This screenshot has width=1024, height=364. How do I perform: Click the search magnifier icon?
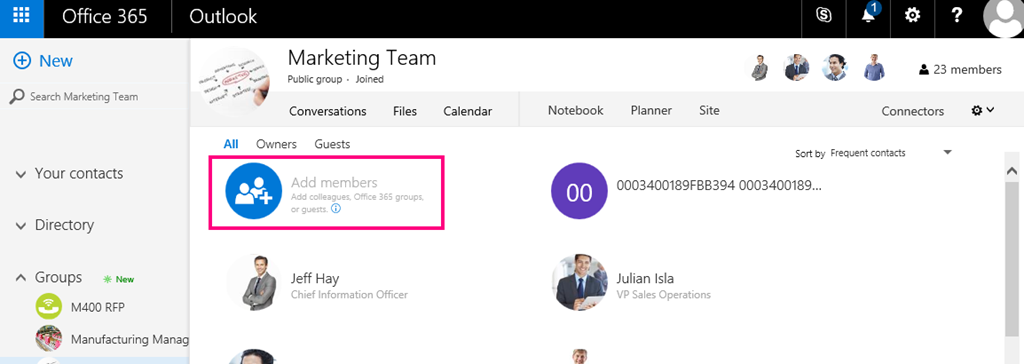pyautogui.click(x=17, y=97)
